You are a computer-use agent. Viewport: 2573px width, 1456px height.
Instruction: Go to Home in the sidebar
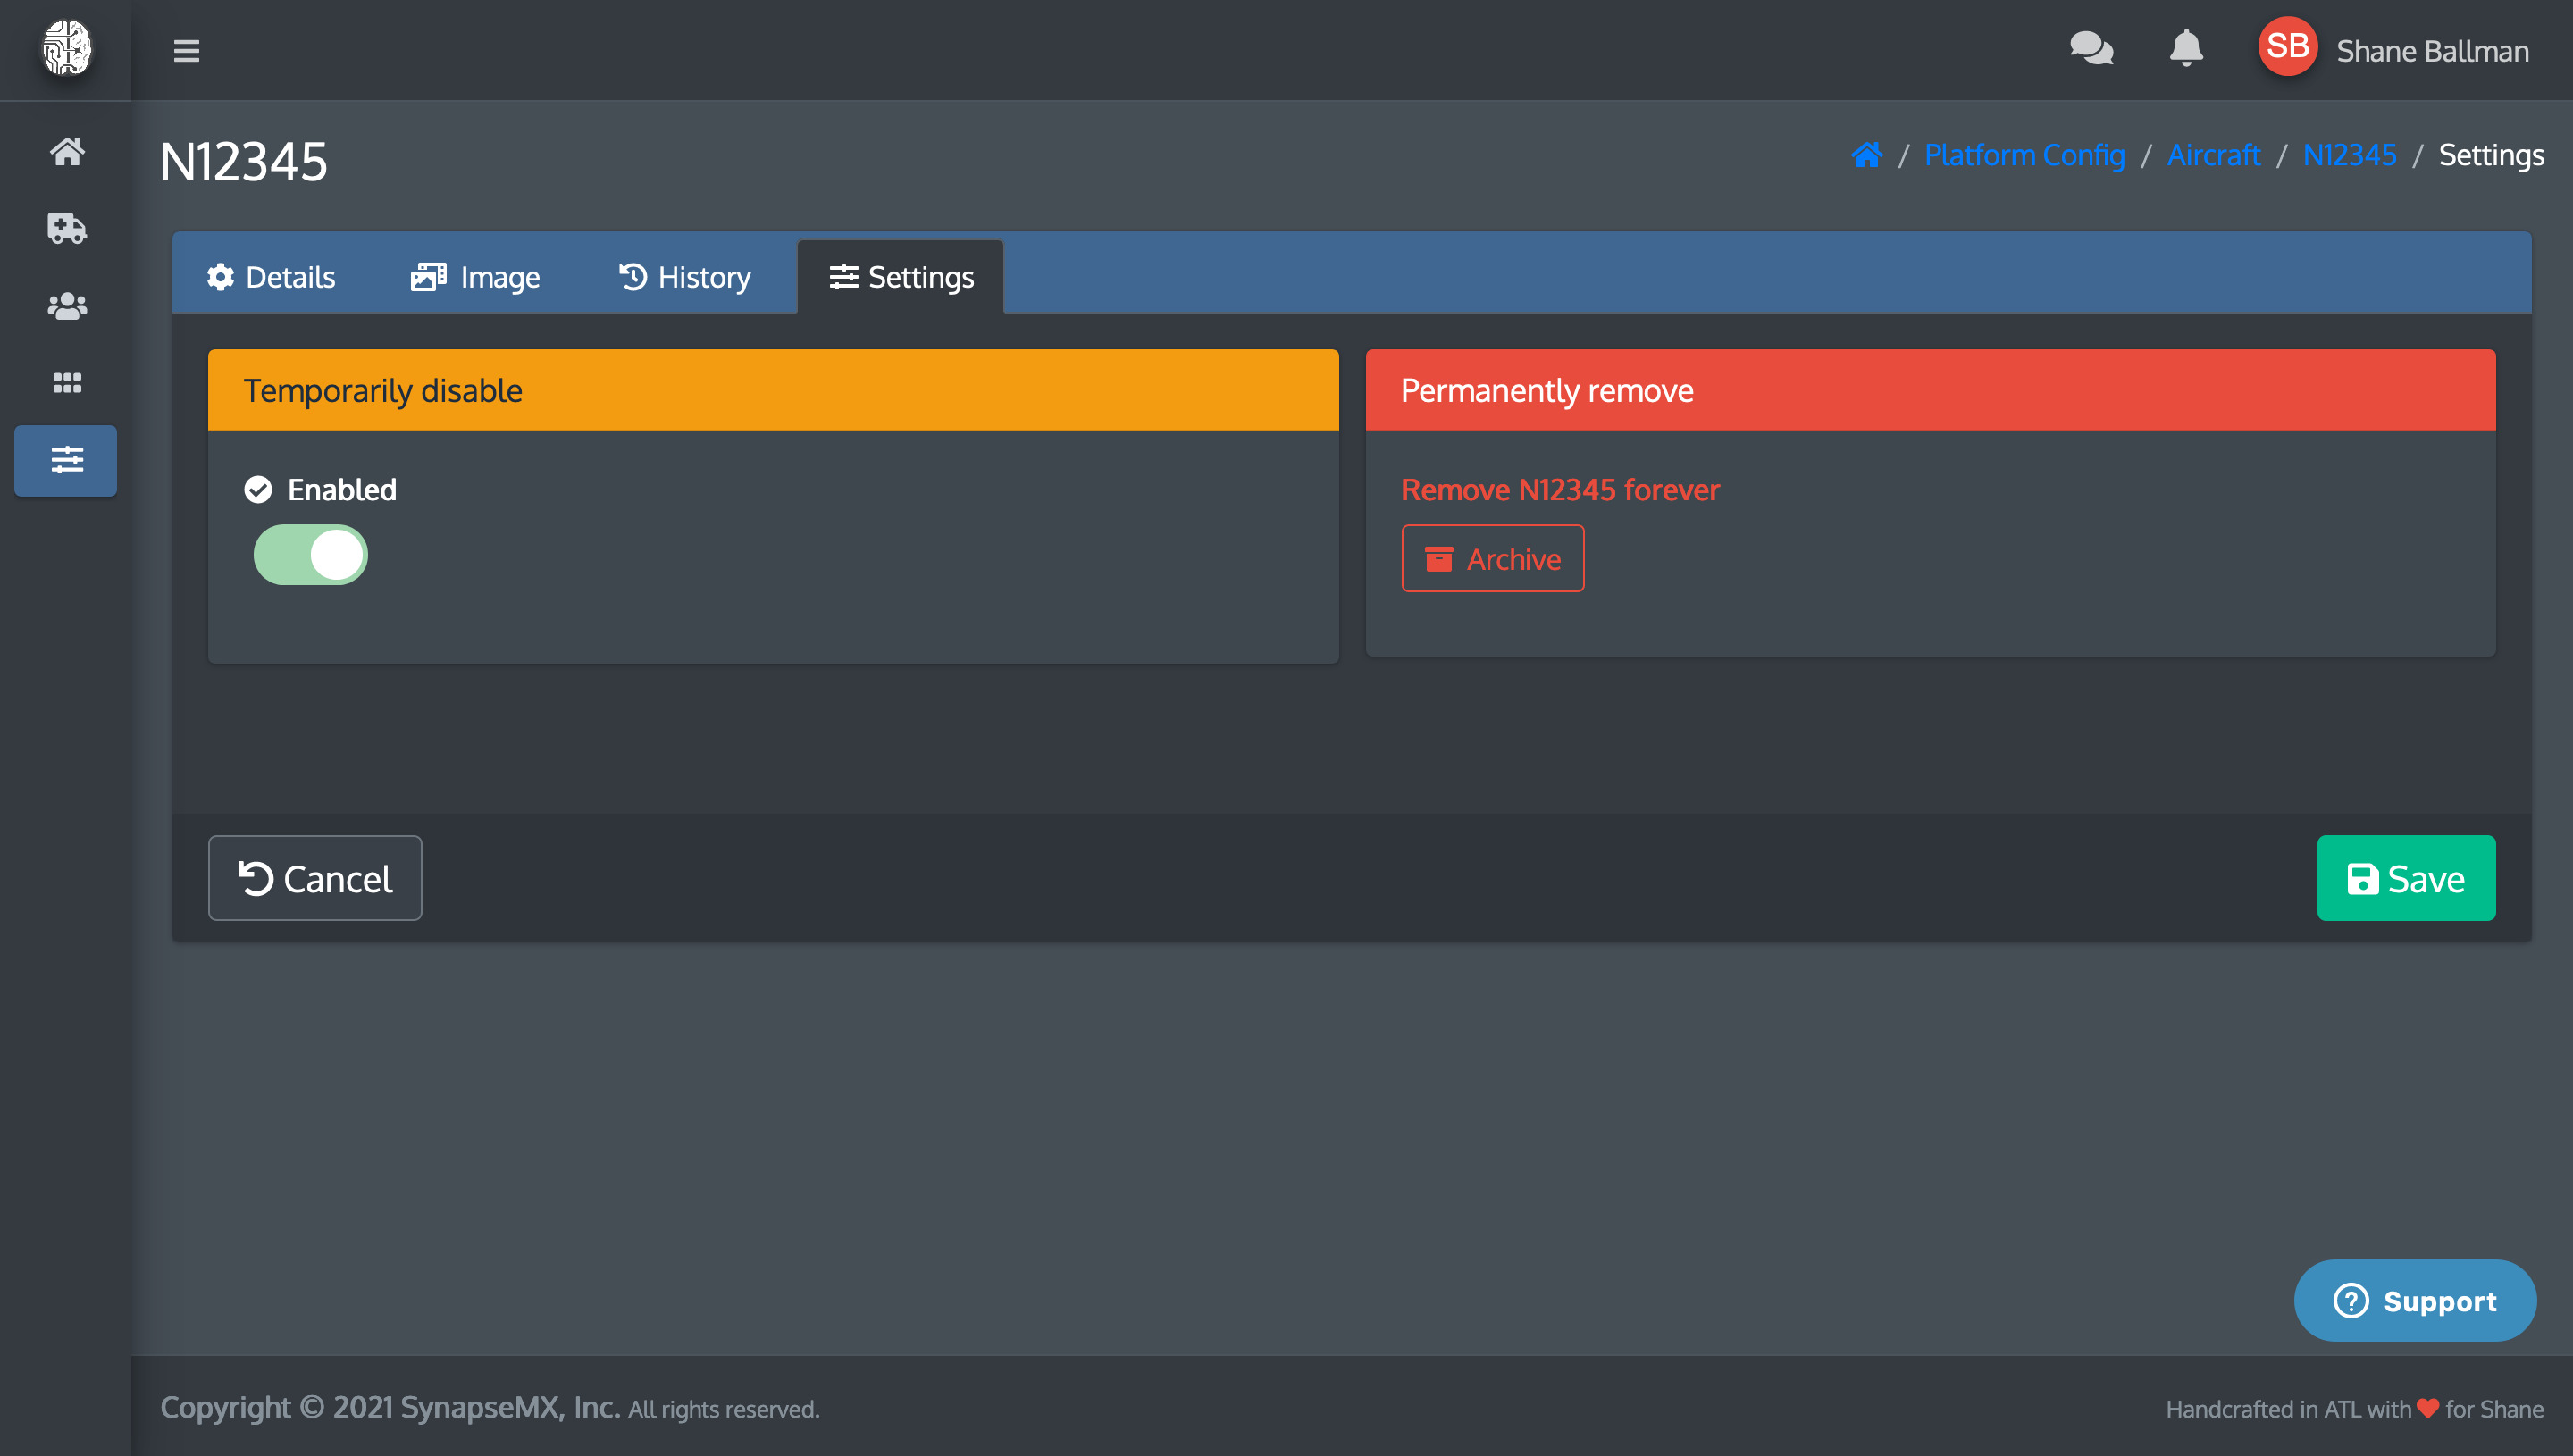(x=66, y=152)
